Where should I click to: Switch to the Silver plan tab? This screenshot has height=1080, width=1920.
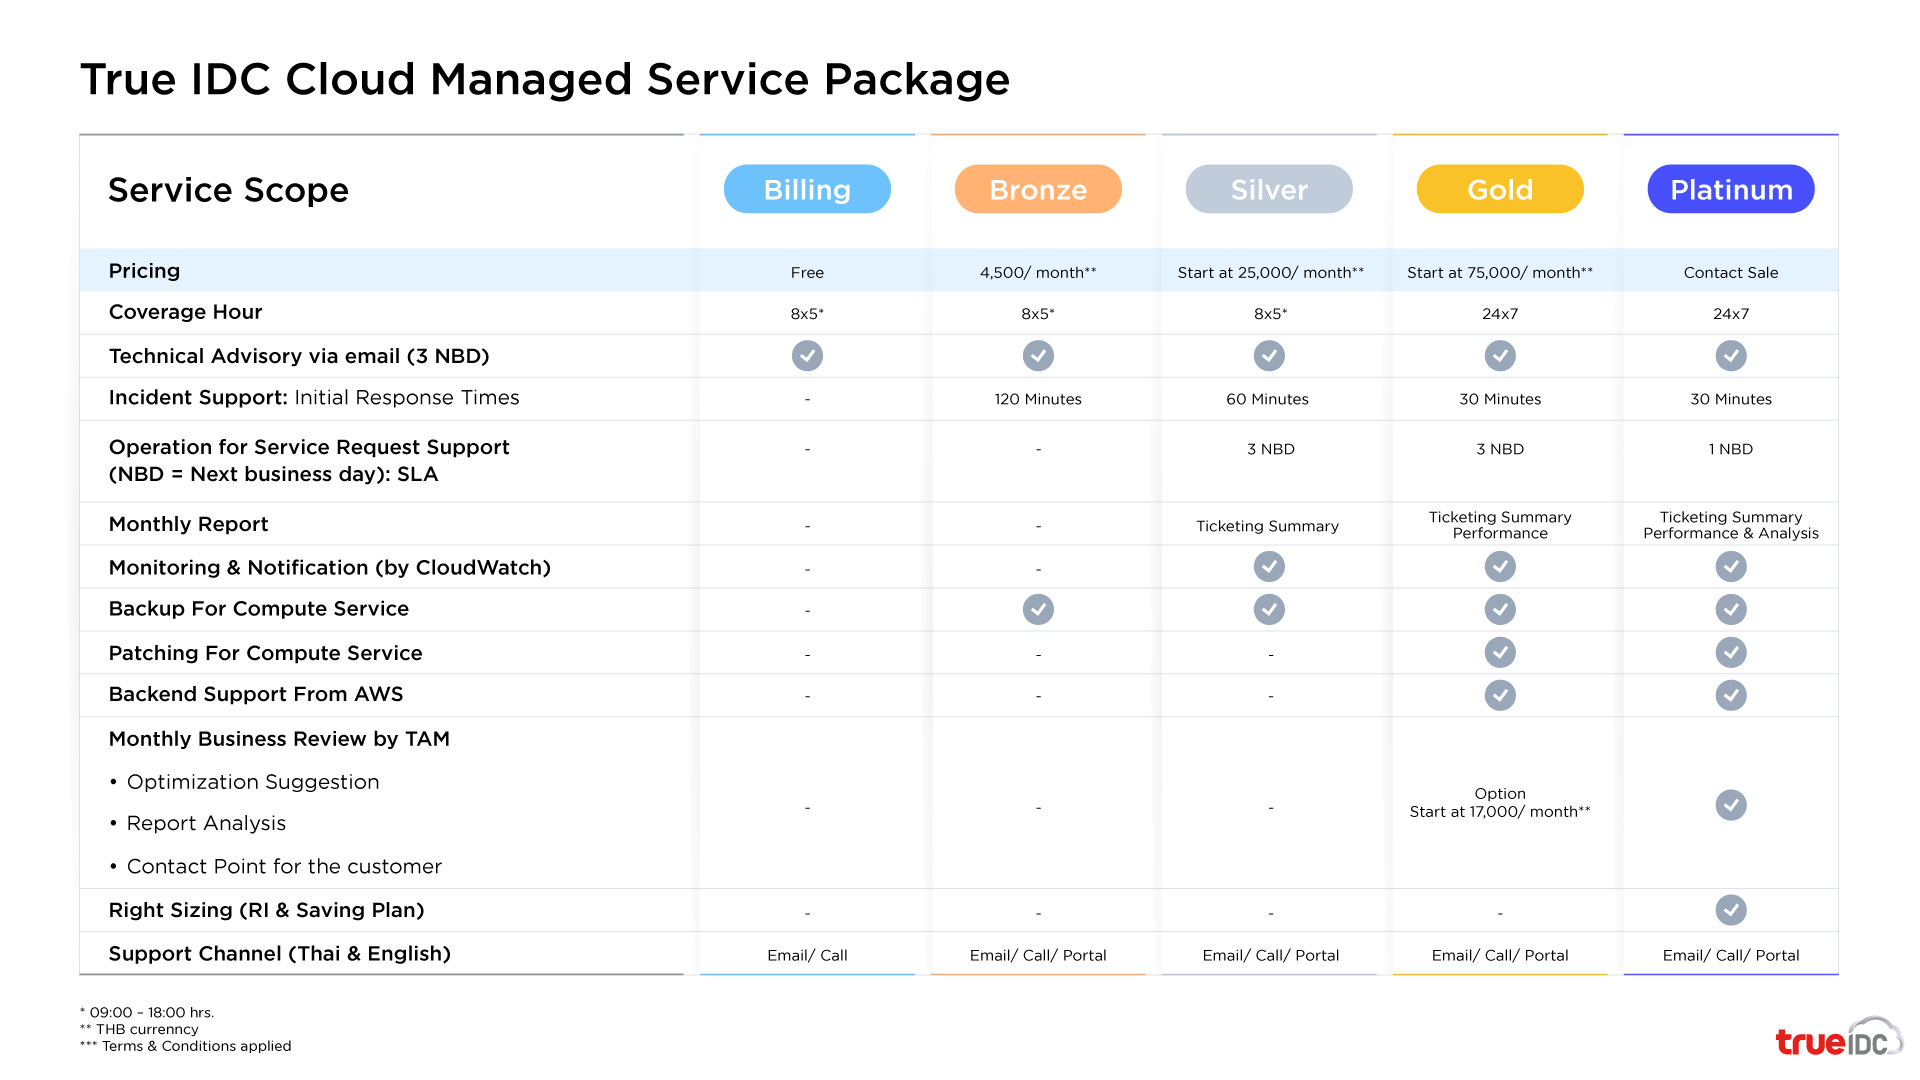[1268, 189]
